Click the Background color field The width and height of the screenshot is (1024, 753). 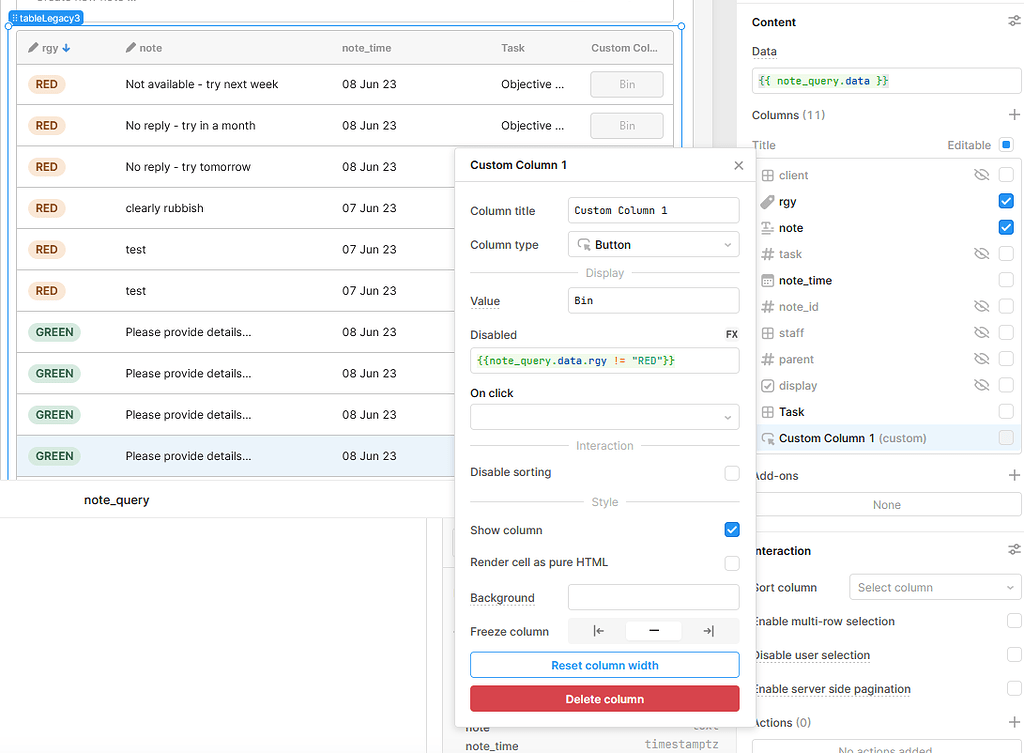[x=653, y=596]
